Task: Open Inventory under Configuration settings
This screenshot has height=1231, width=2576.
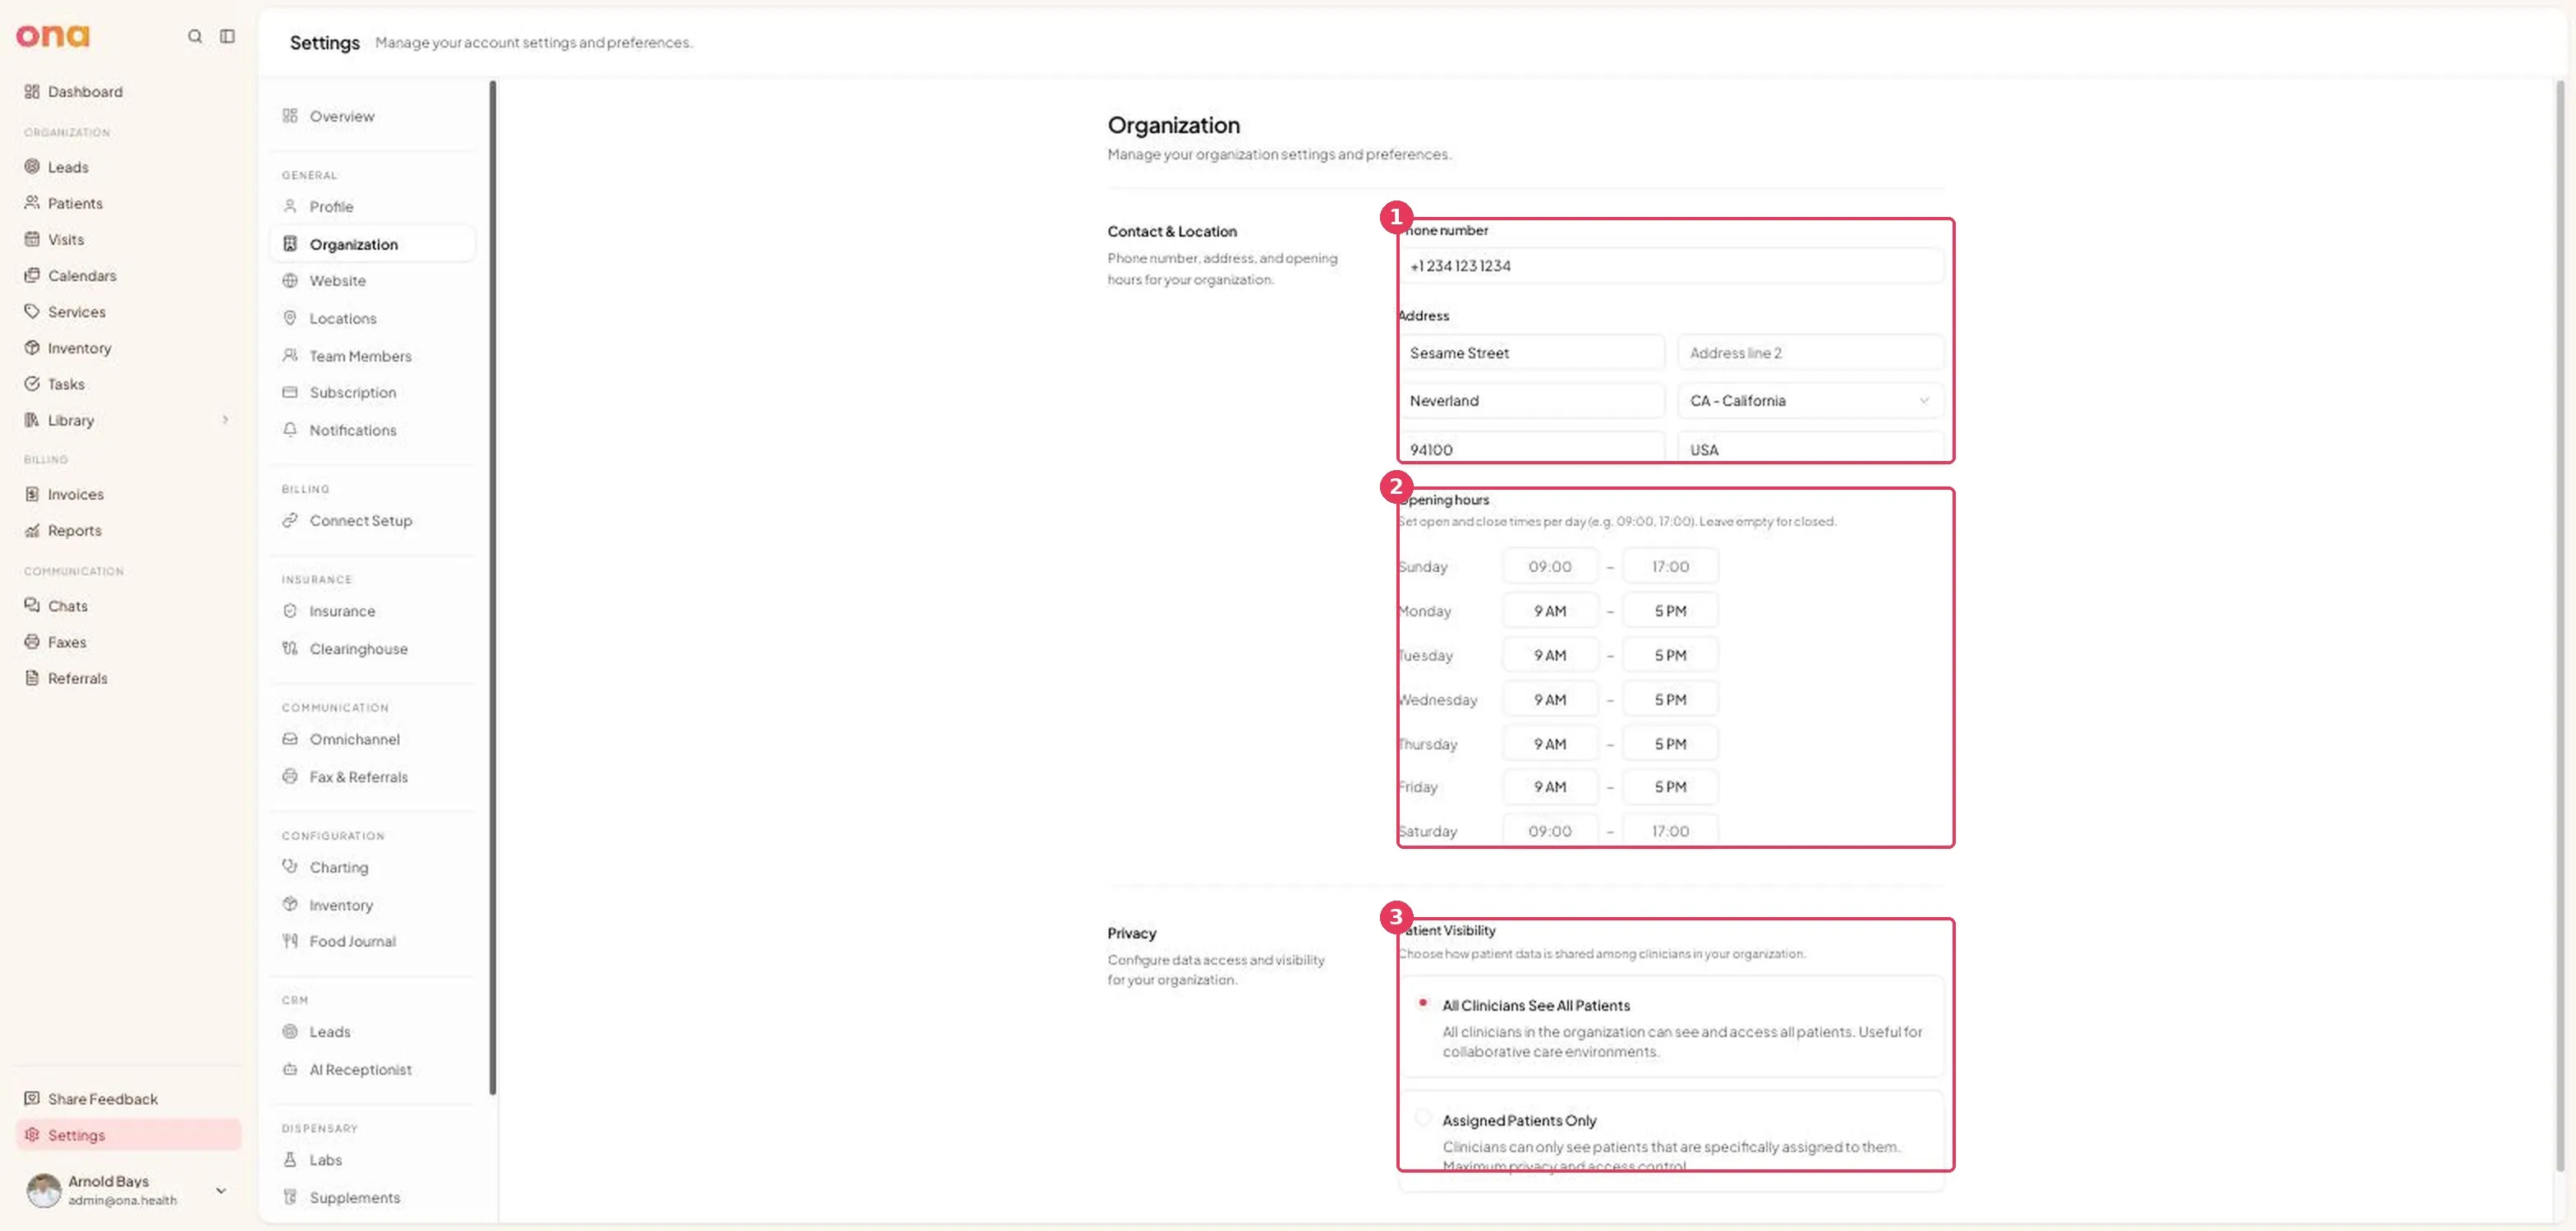Action: point(372,905)
